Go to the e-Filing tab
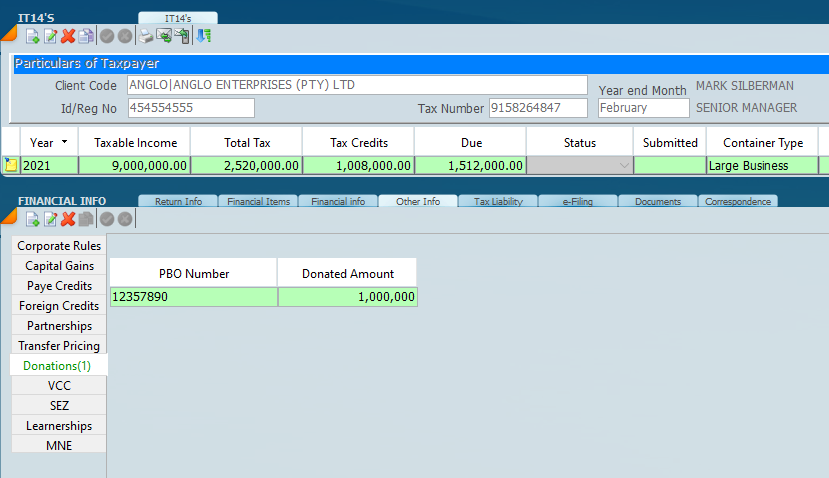This screenshot has width=829, height=478. point(577,202)
